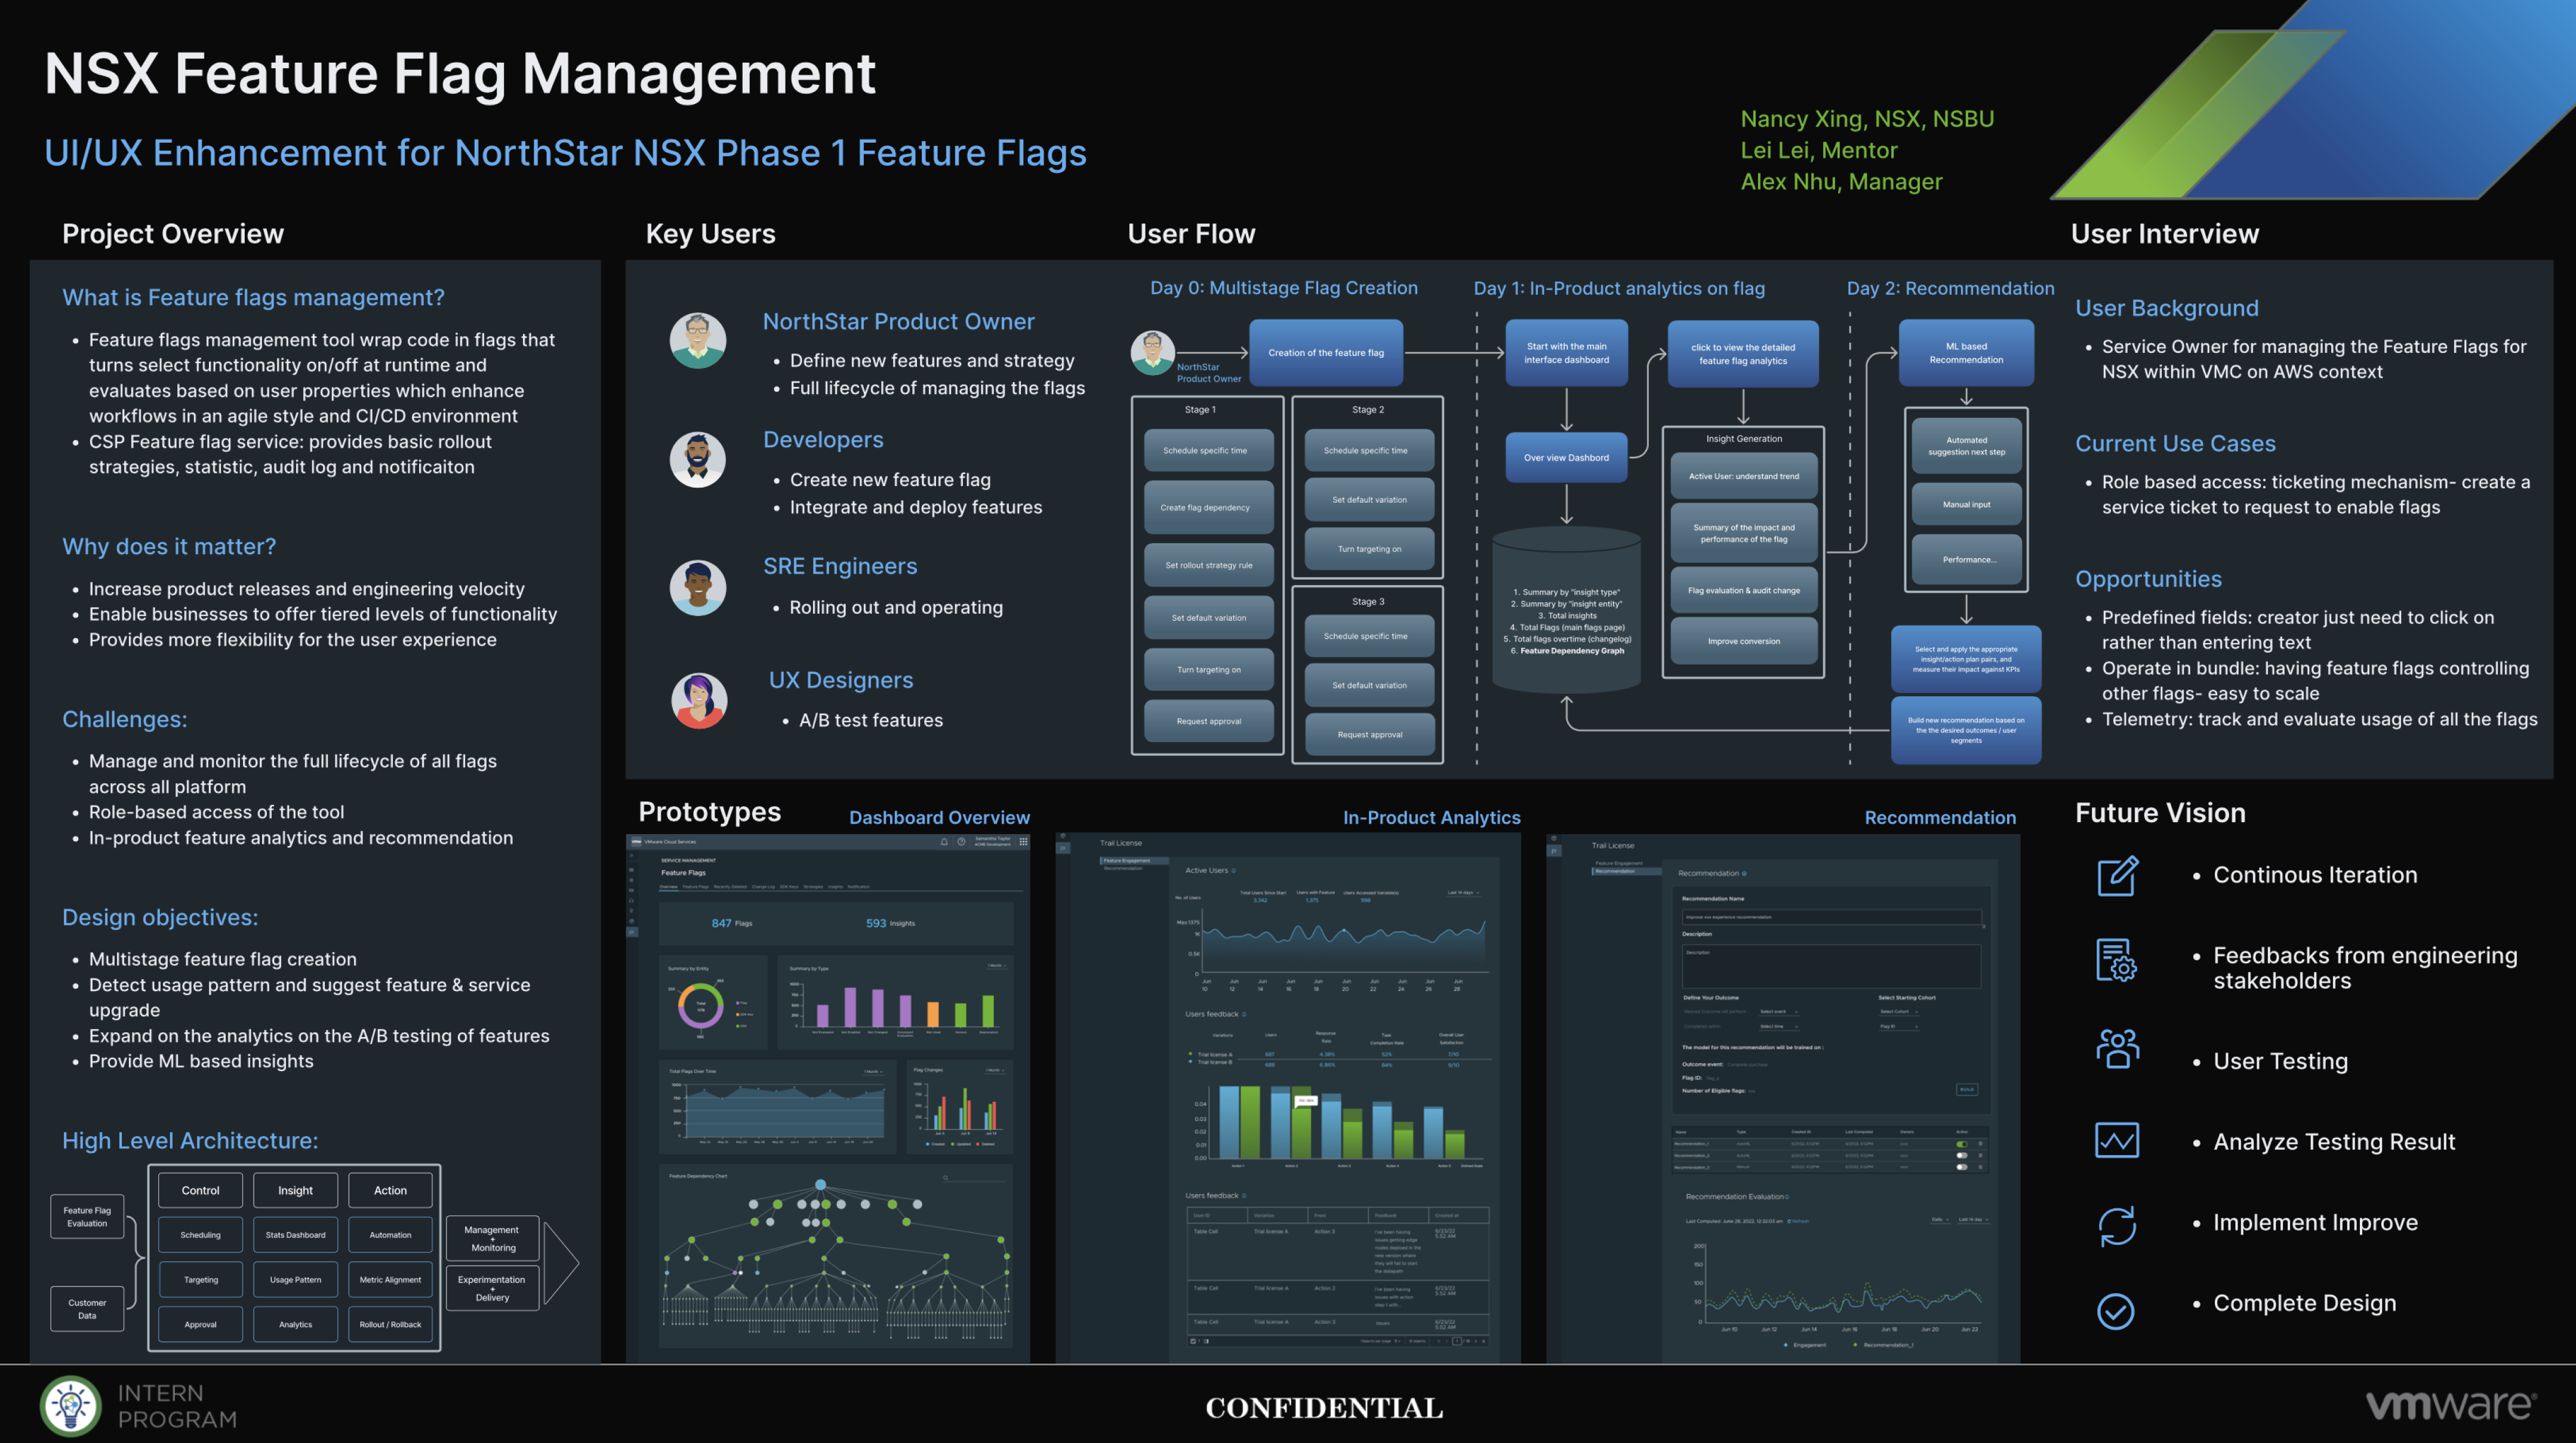Click the UX Designers purple-haired avatar

[699, 700]
